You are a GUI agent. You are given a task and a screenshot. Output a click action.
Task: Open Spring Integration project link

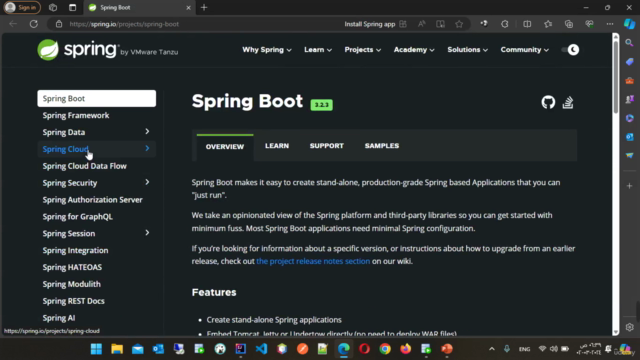pyautogui.click(x=76, y=250)
